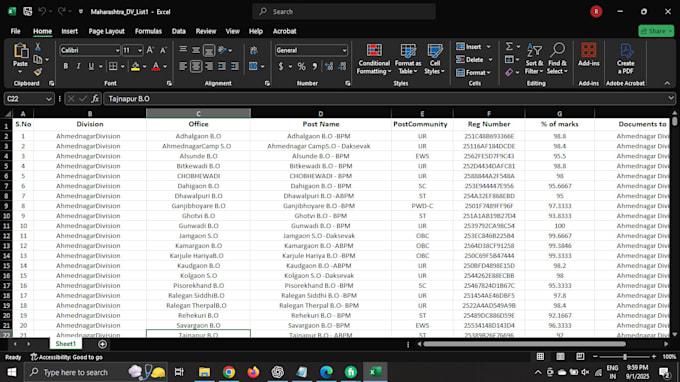680x382 pixels.
Task: Apply Comma Style number format
Action: point(315,66)
